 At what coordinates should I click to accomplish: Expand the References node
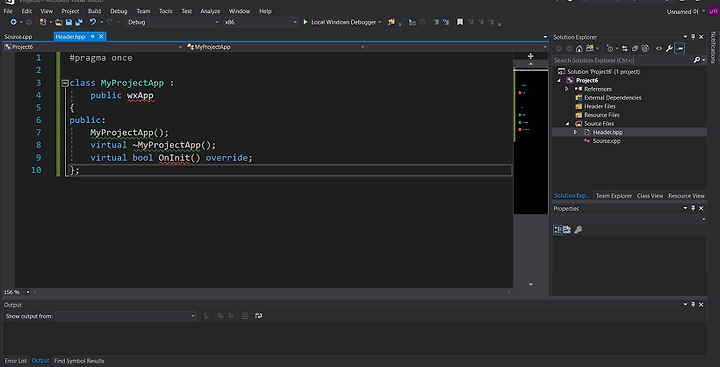click(567, 89)
